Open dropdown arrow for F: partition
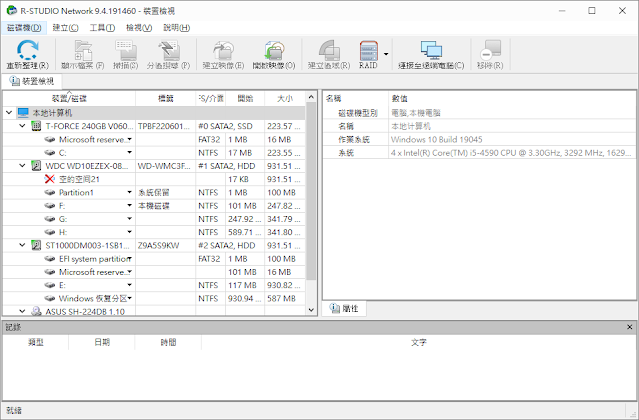Screen dimensions: 639x420 (x=130, y=205)
